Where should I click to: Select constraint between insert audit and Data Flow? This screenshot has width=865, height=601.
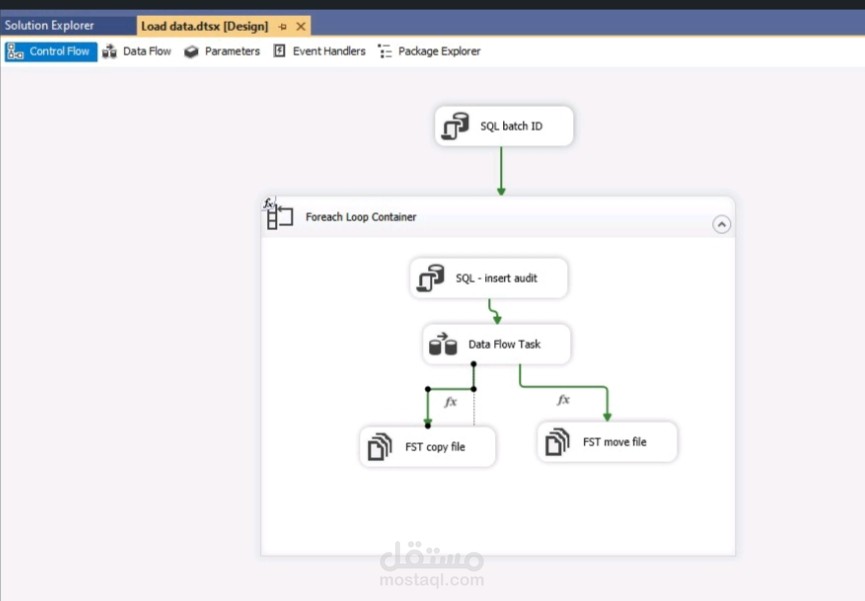[493, 311]
